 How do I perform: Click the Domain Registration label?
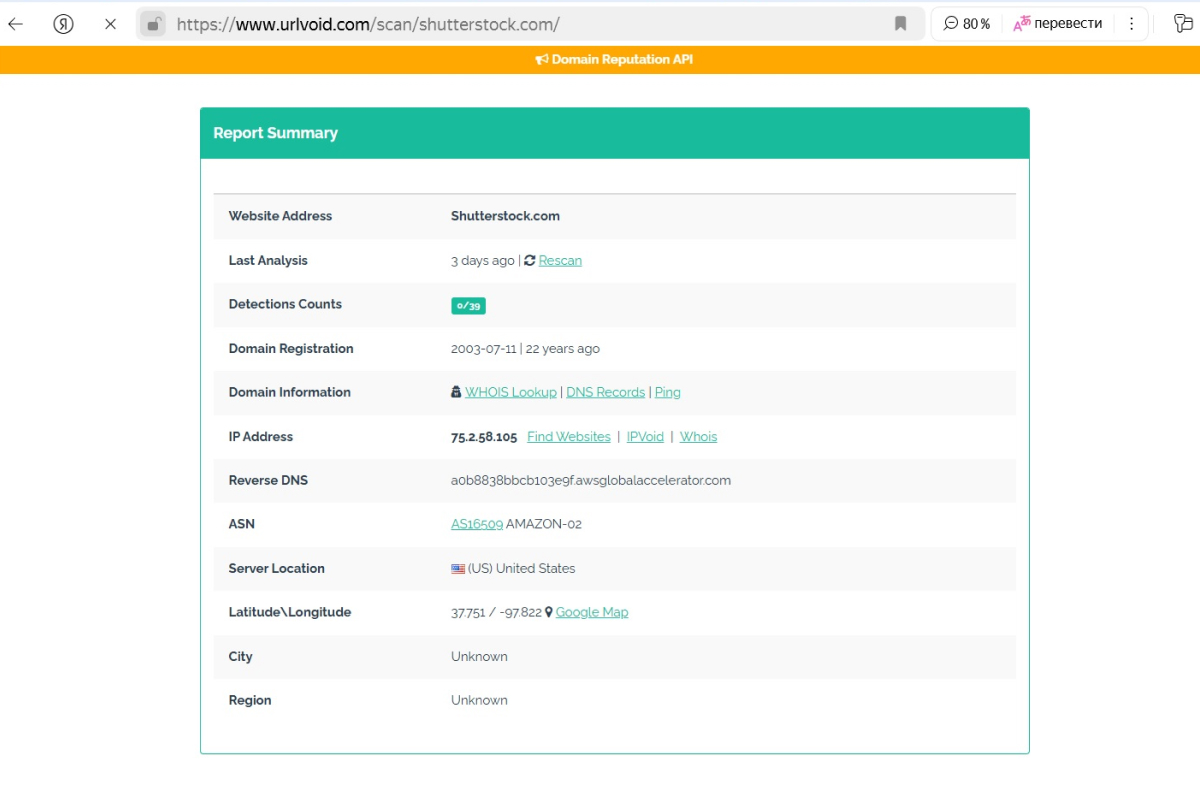point(291,349)
